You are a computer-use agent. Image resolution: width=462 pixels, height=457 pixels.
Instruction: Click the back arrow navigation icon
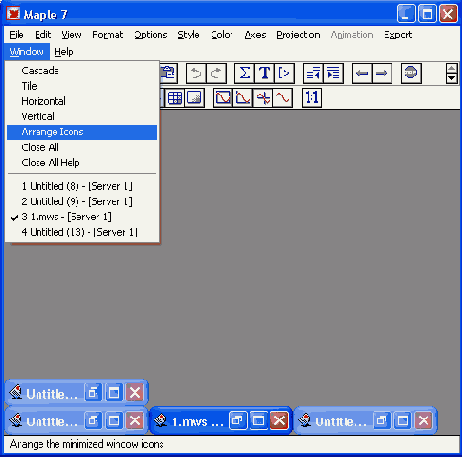(362, 73)
